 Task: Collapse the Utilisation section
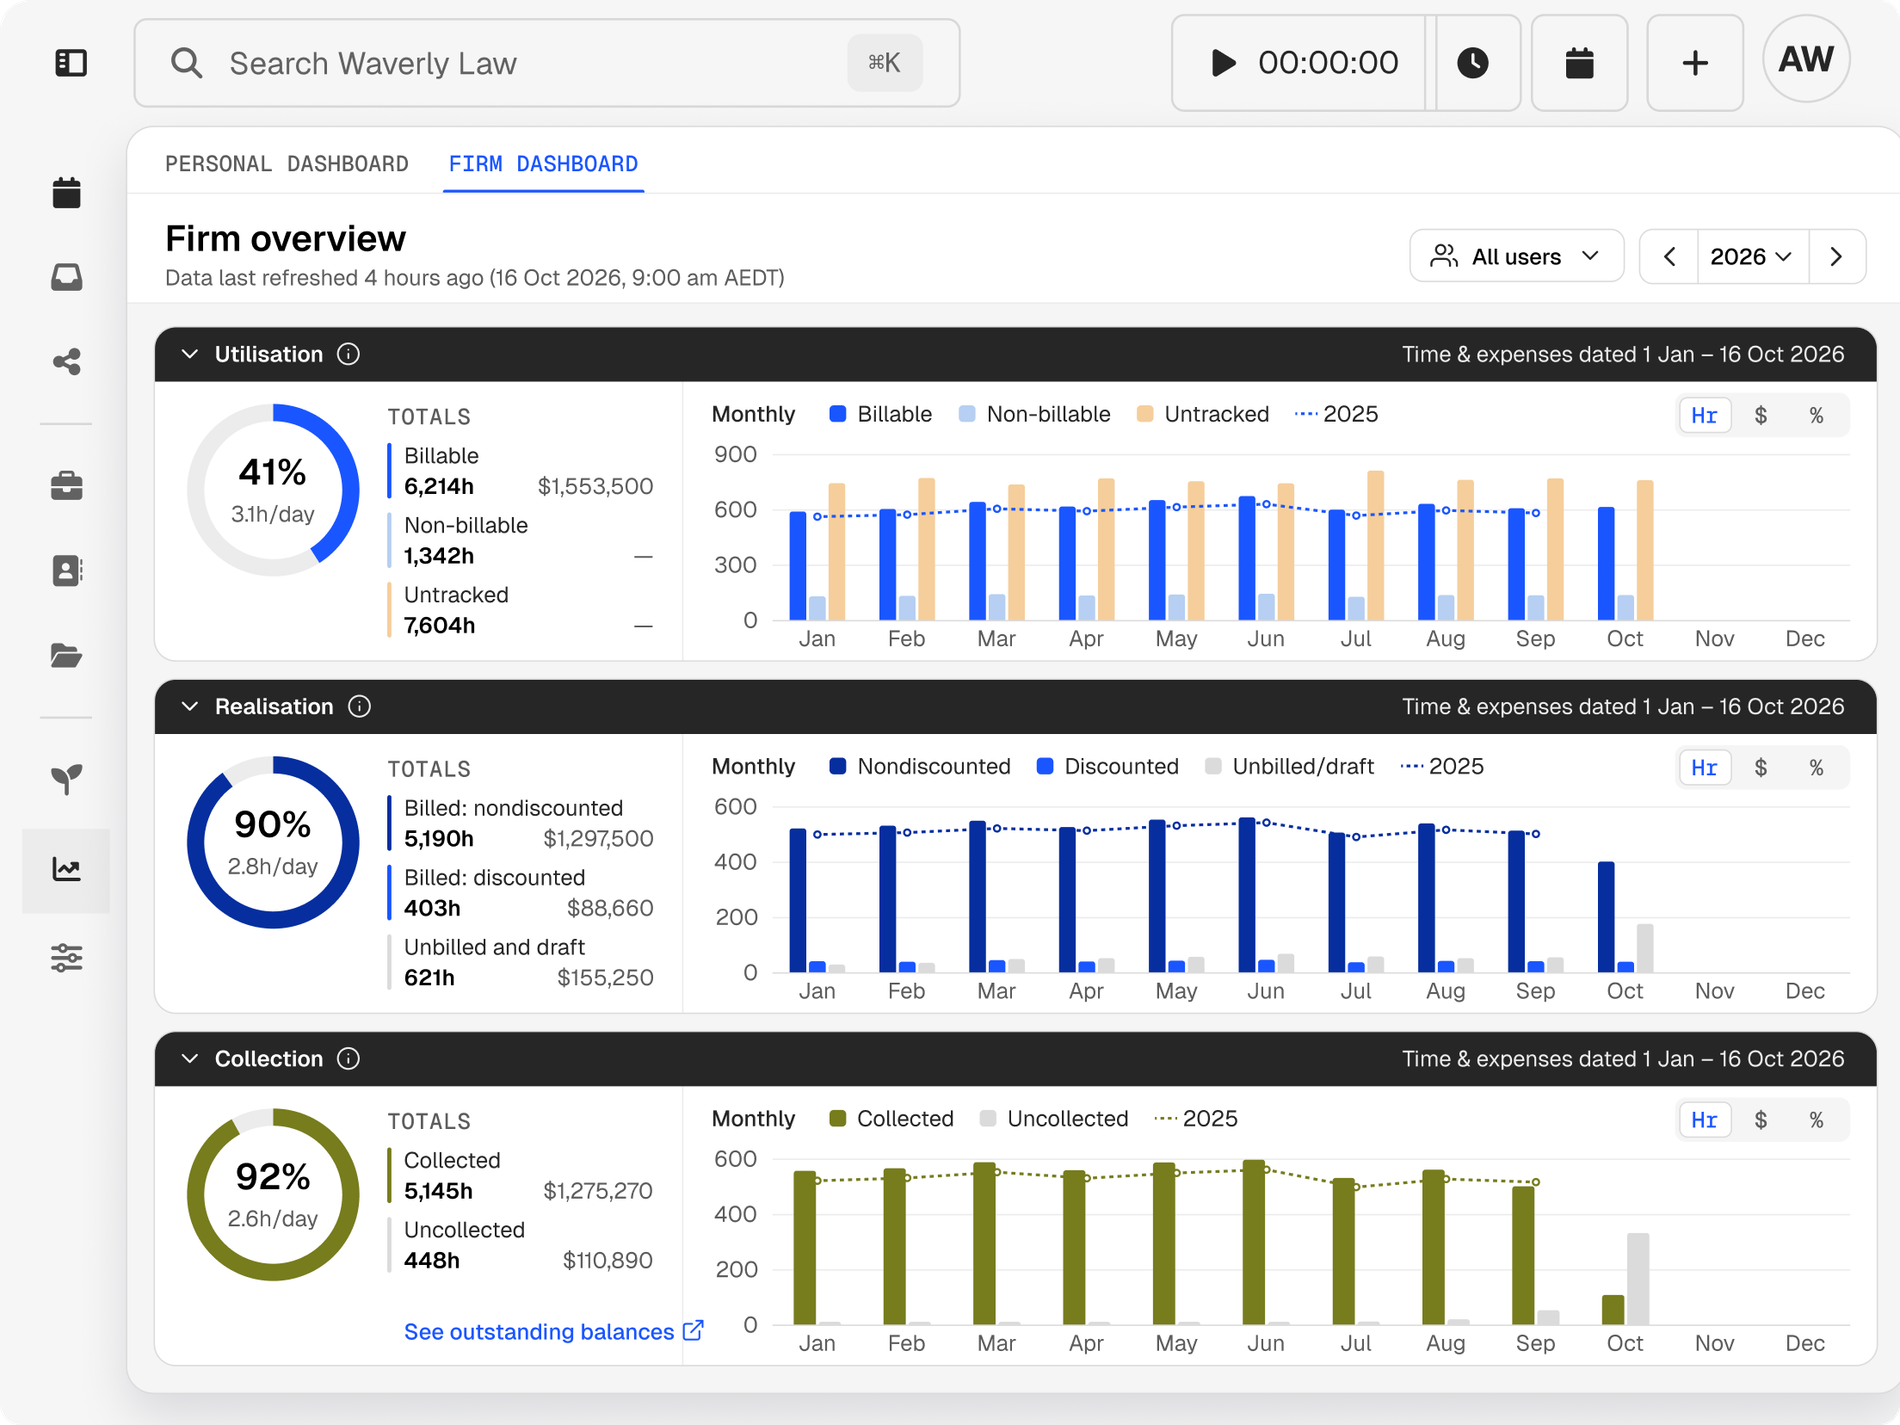190,354
